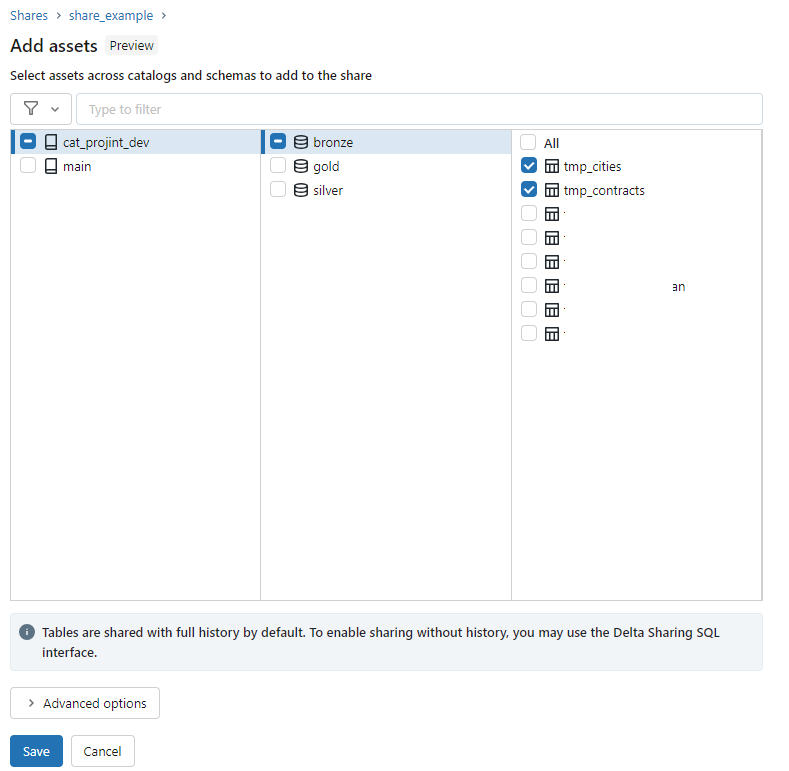Select the silver schema row
This screenshot has height=771, width=789.
(386, 190)
